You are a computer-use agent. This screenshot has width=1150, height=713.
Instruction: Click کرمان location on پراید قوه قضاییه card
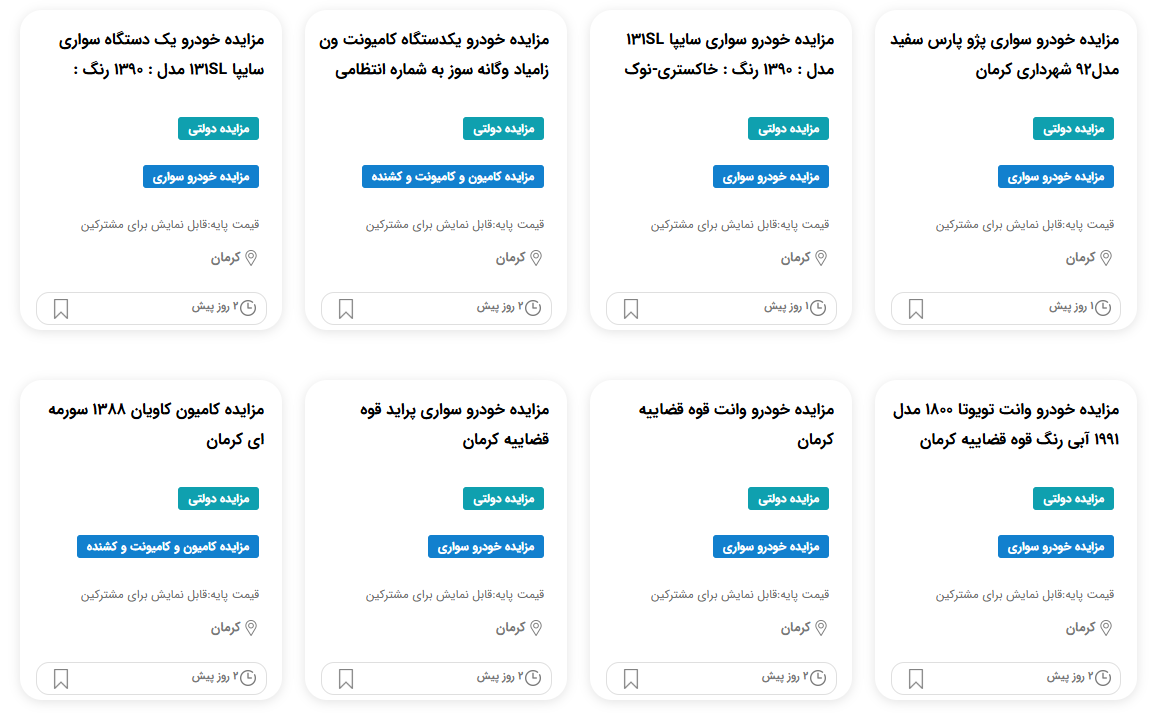pos(510,627)
